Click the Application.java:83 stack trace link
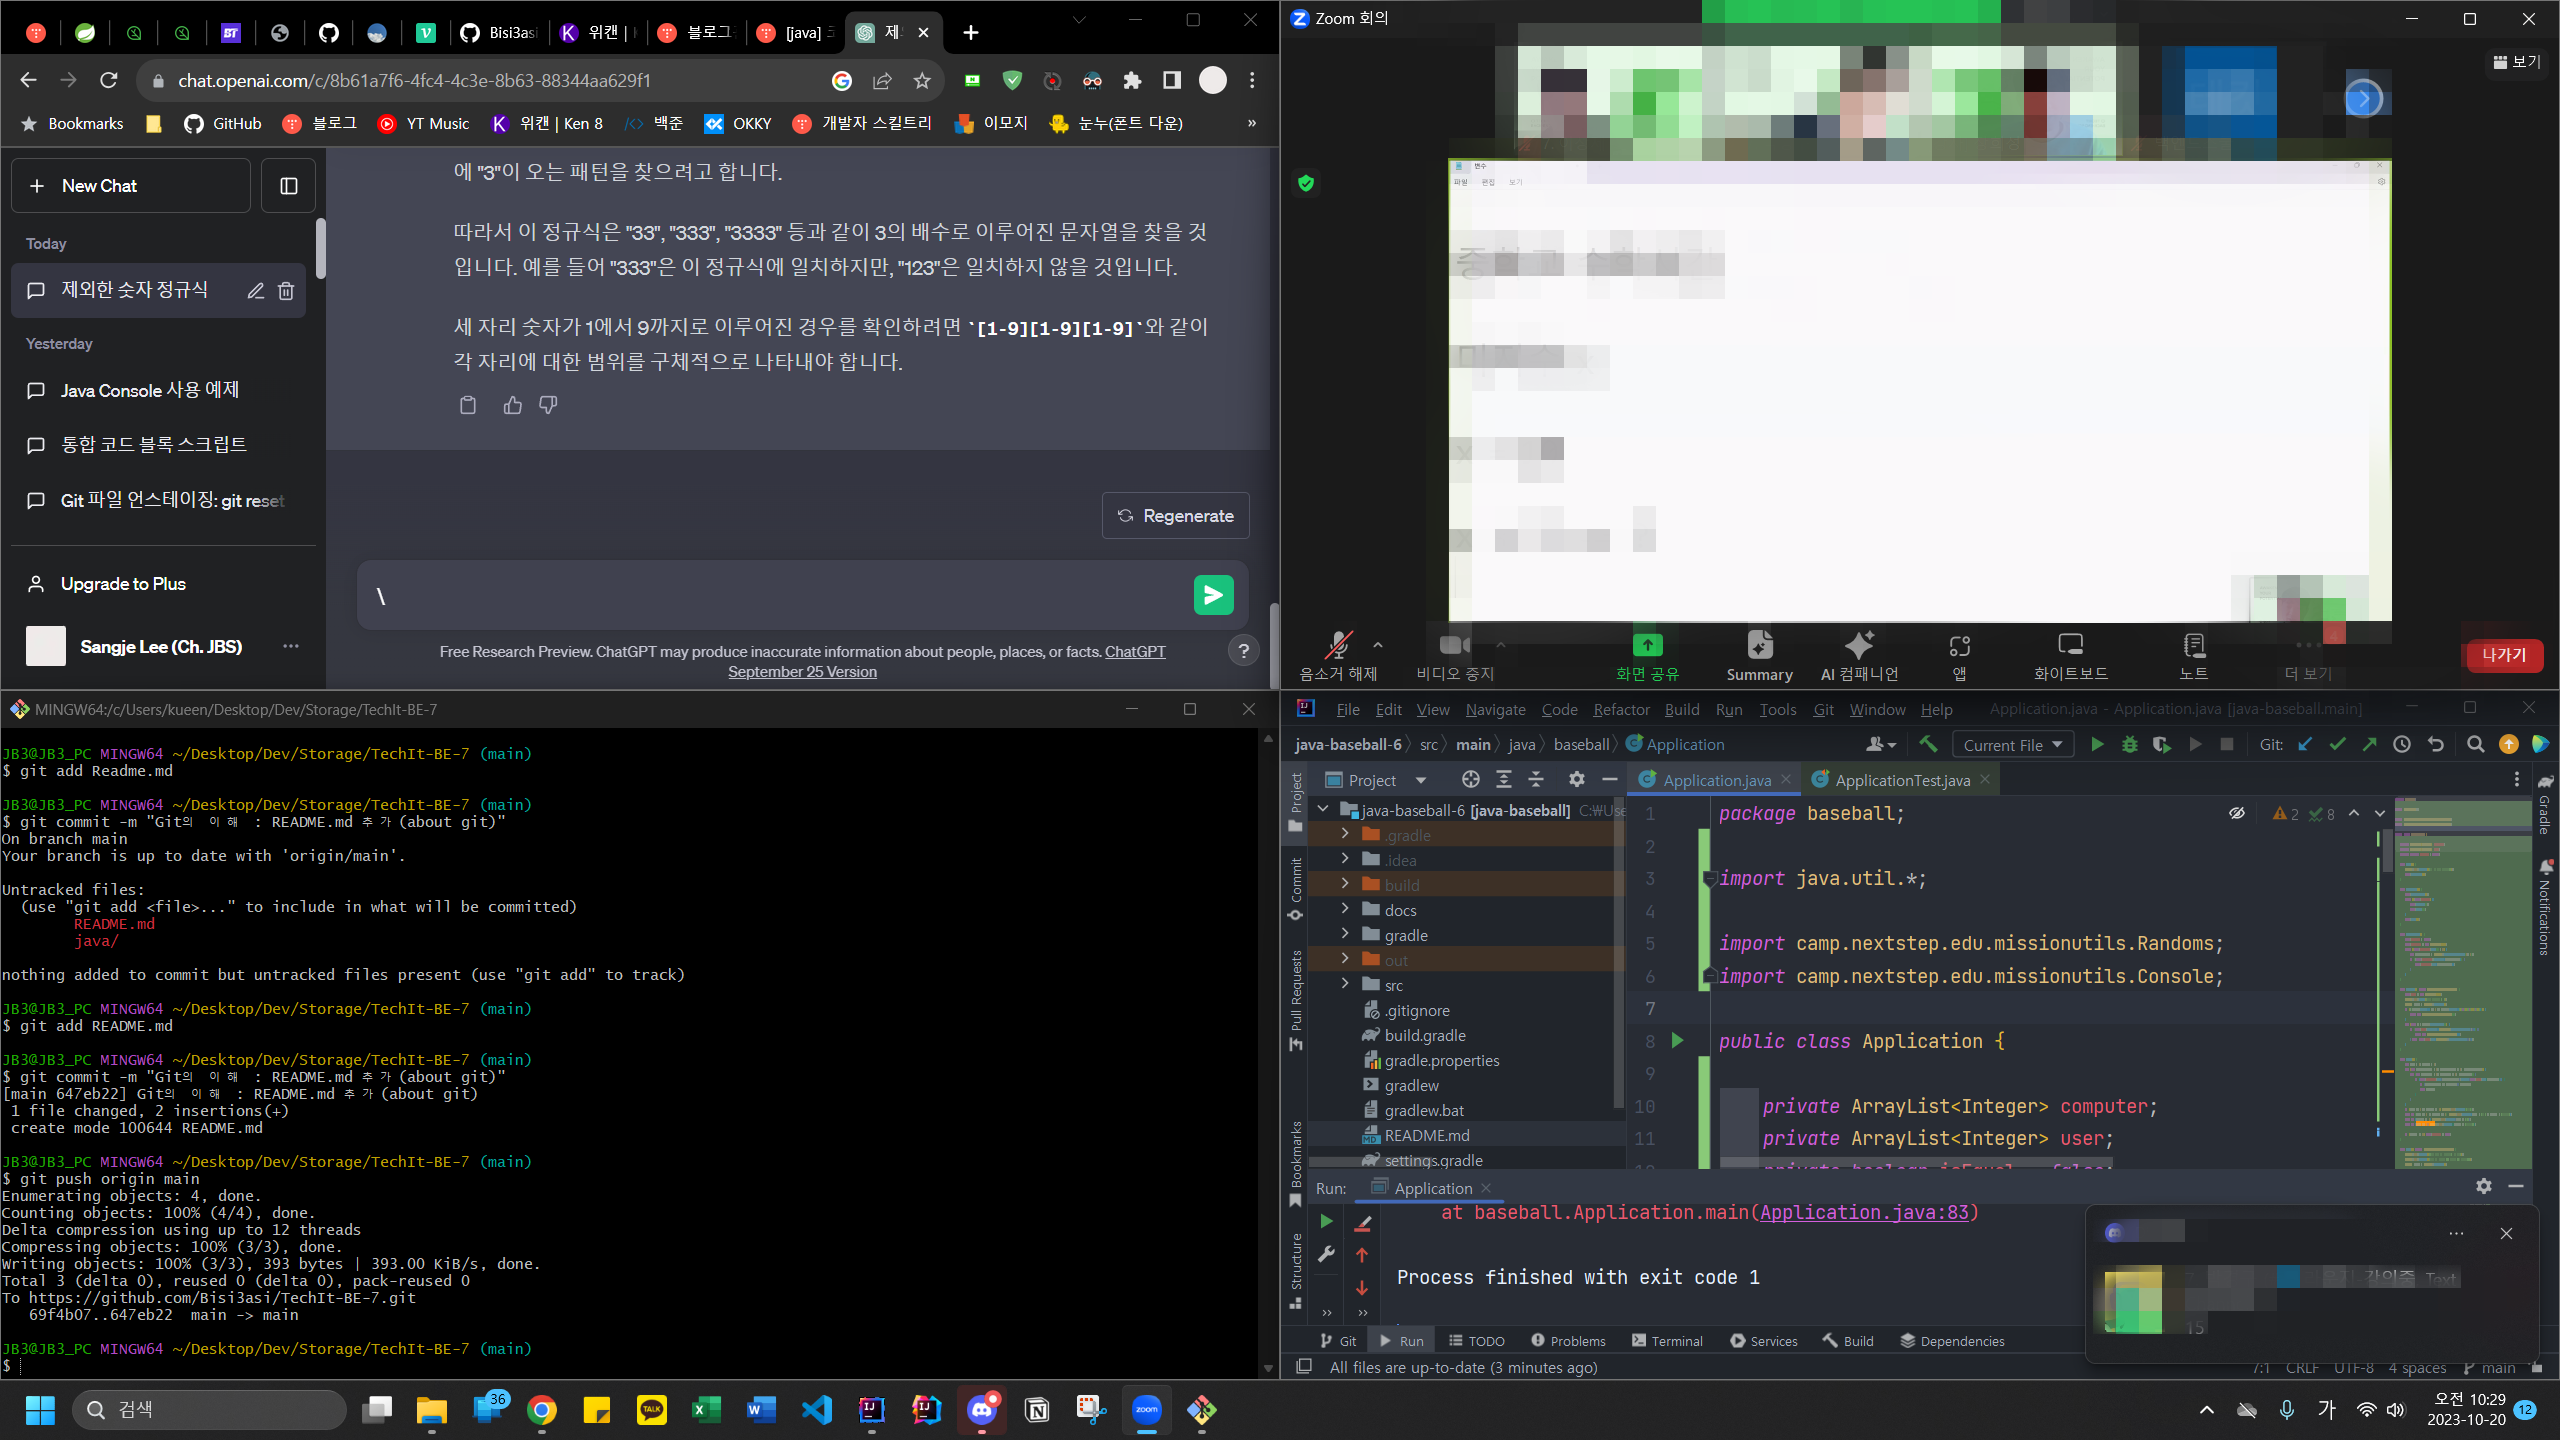This screenshot has width=2560, height=1440. pyautogui.click(x=1863, y=1213)
